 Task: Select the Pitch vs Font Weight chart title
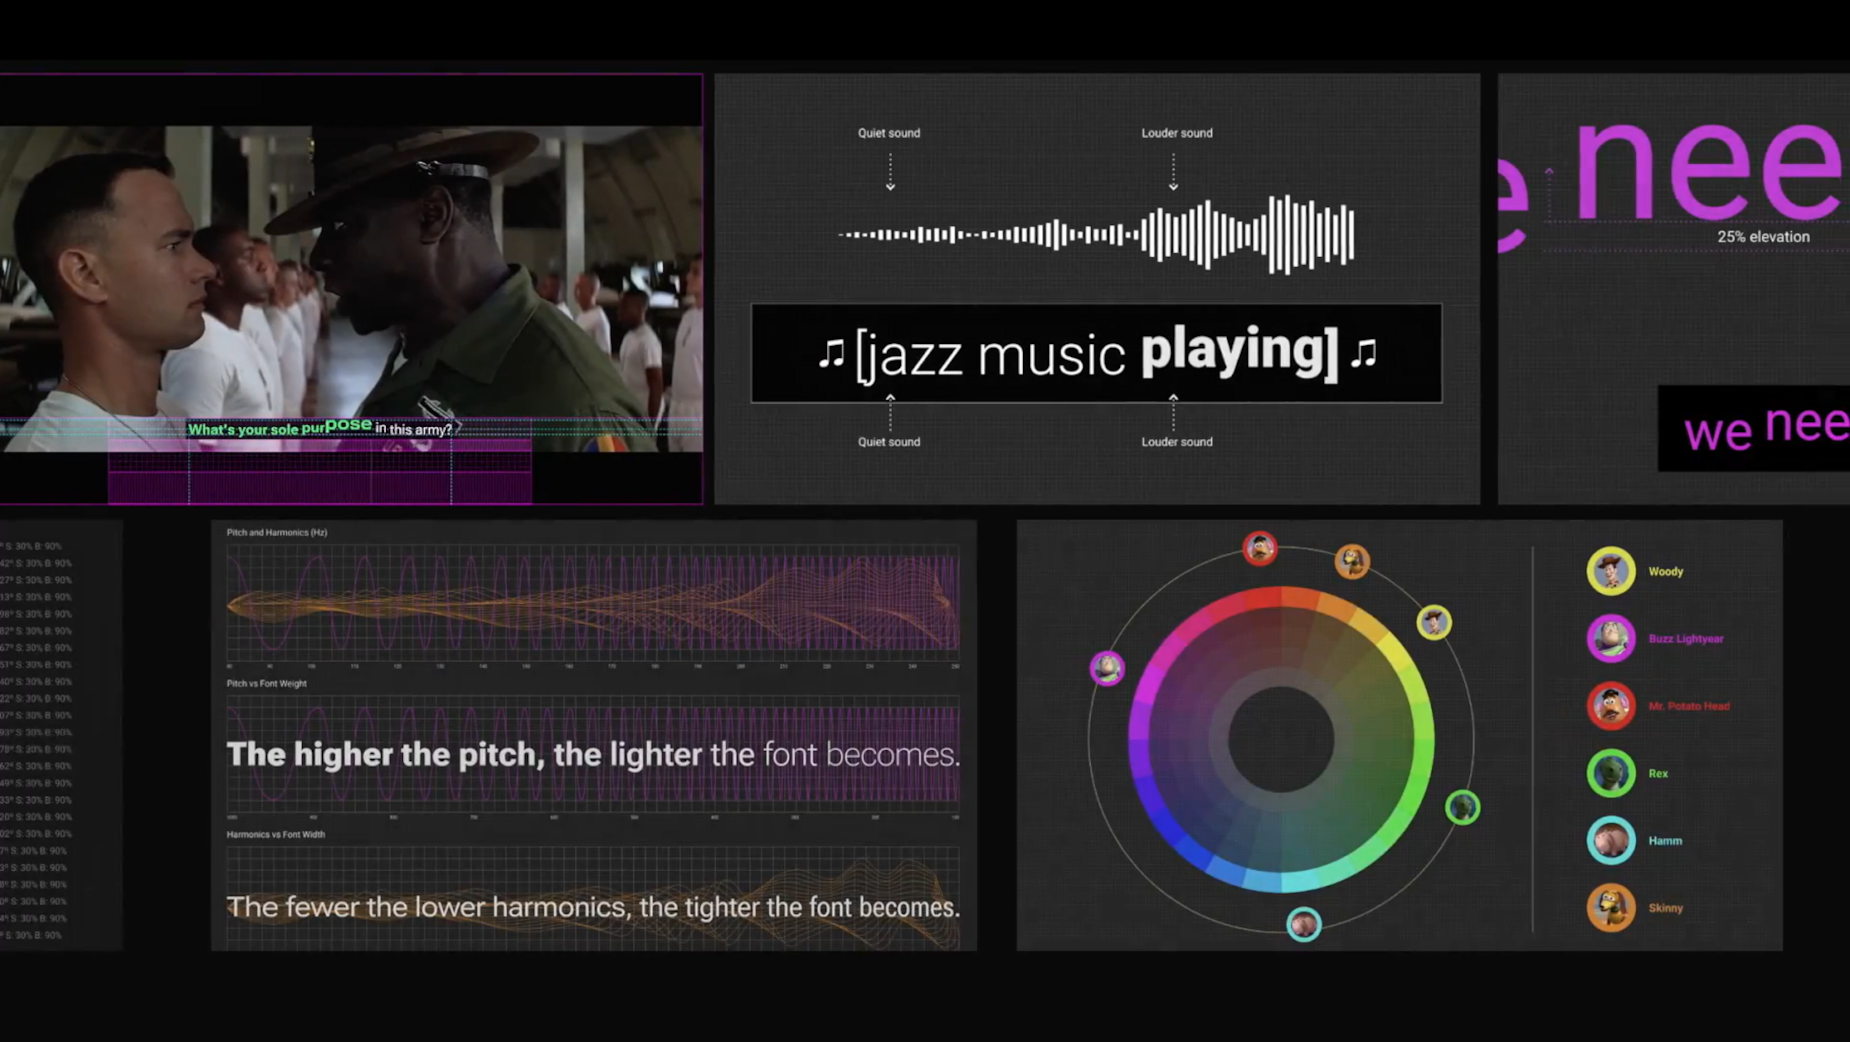pyautogui.click(x=267, y=684)
